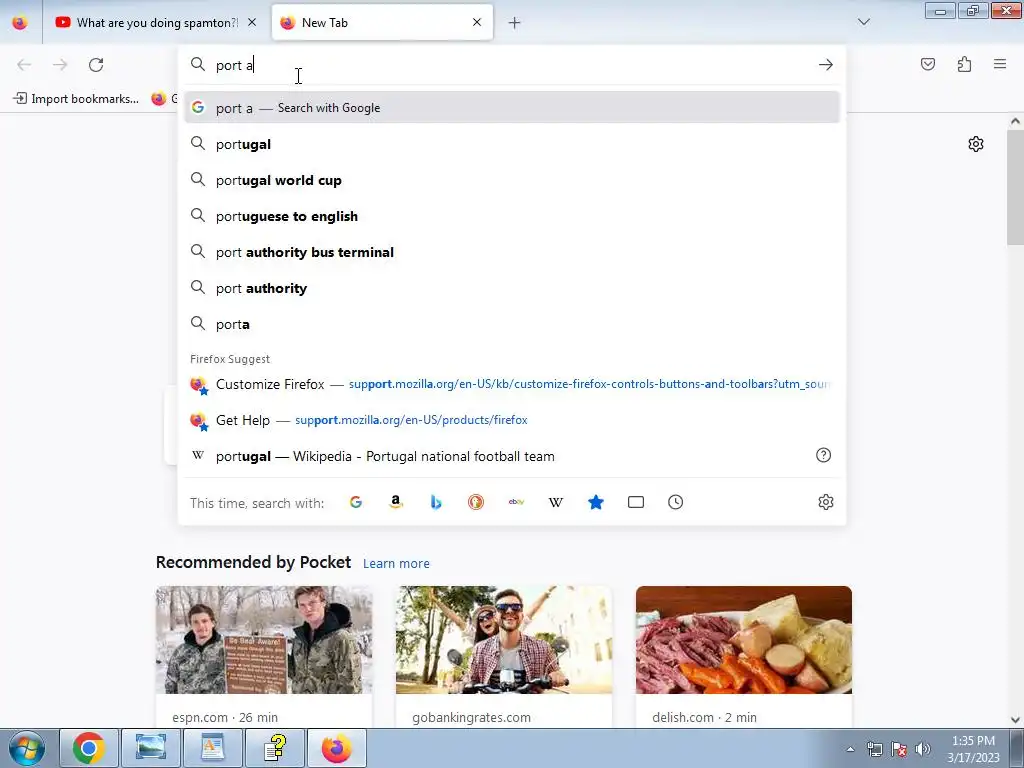The image size is (1024, 768).
Task: Search bookmarks via star icon
Action: [596, 502]
